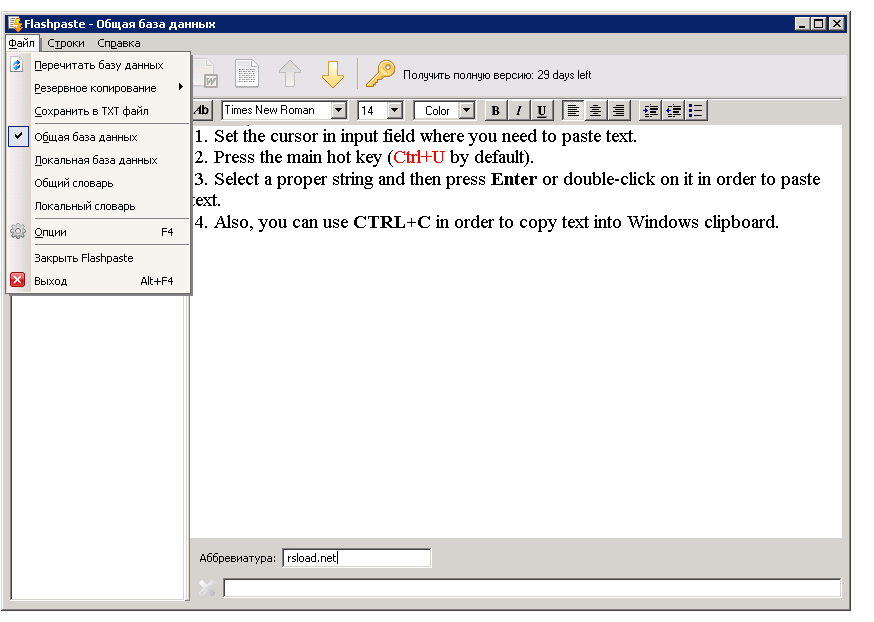Move string down with yellow arrow
The width and height of the screenshot is (874, 622).
click(333, 74)
